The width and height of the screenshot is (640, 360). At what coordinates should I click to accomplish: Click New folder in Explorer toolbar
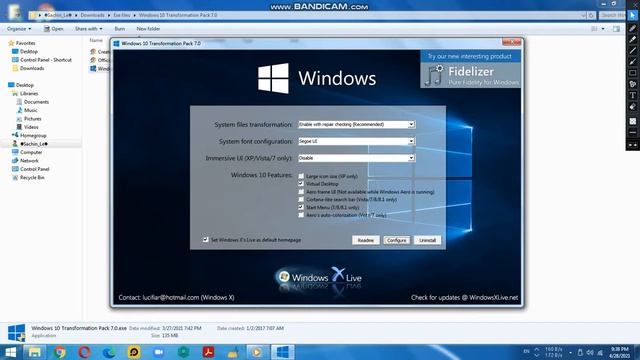(x=148, y=29)
